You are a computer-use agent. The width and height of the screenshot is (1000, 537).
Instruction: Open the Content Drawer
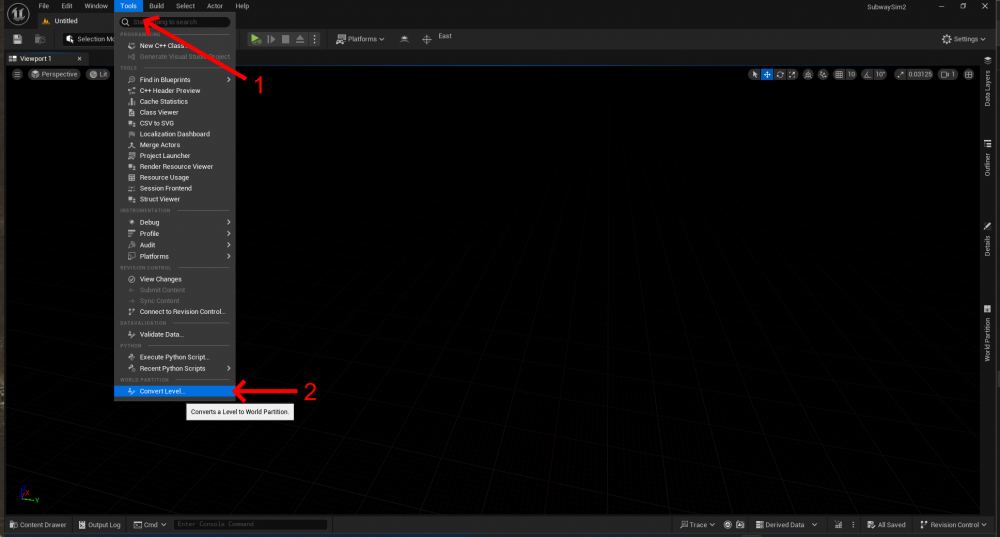tap(38, 524)
